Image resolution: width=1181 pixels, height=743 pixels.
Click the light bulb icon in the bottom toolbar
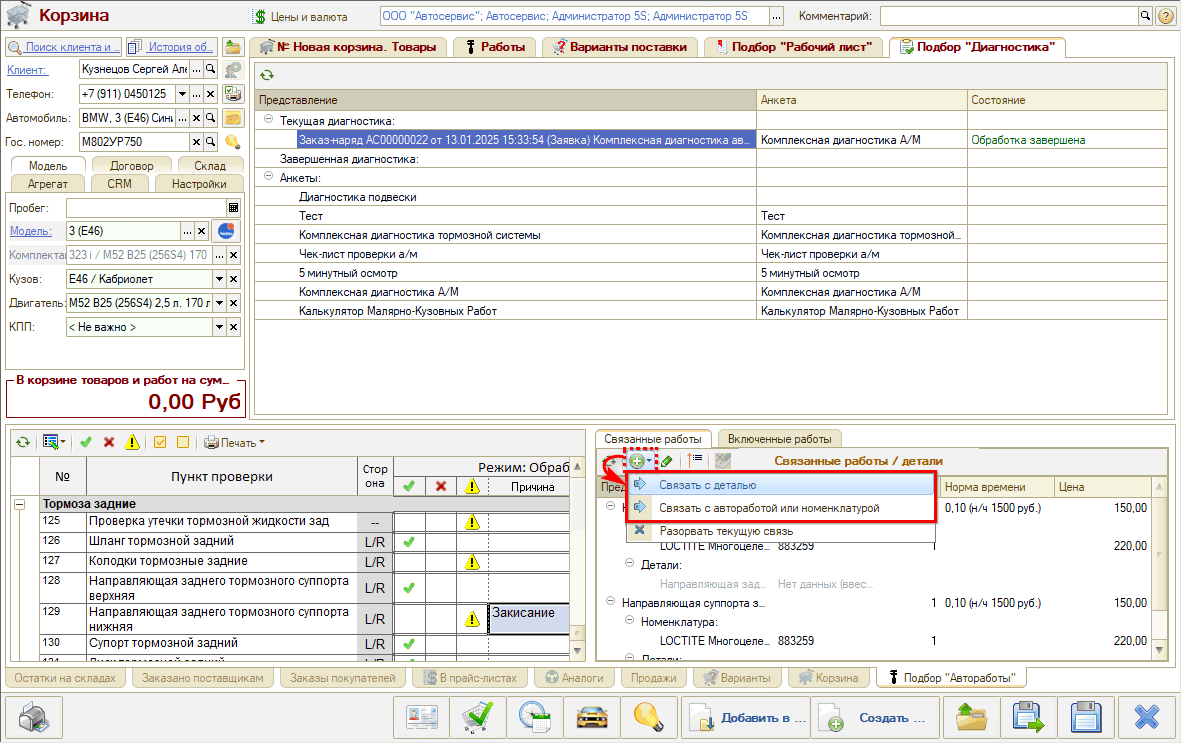coord(649,718)
